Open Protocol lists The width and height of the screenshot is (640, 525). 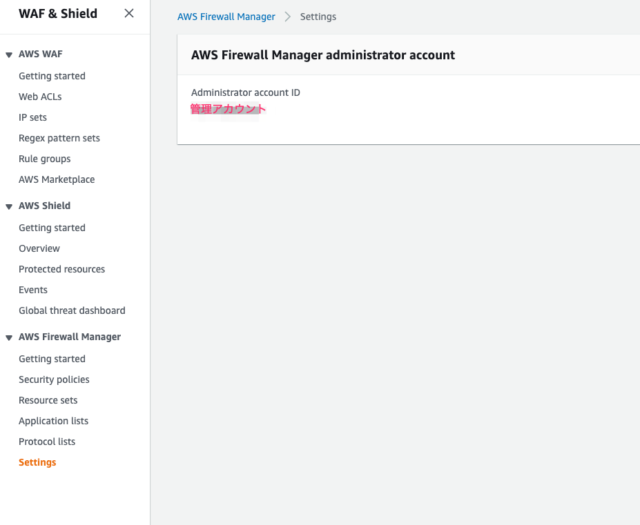[47, 442]
